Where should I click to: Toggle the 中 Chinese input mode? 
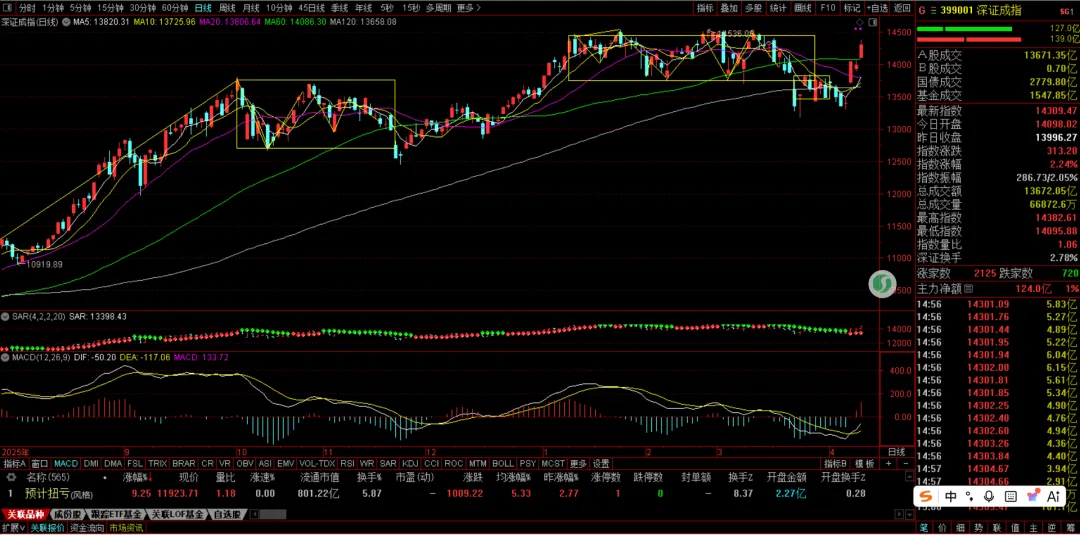[951, 496]
